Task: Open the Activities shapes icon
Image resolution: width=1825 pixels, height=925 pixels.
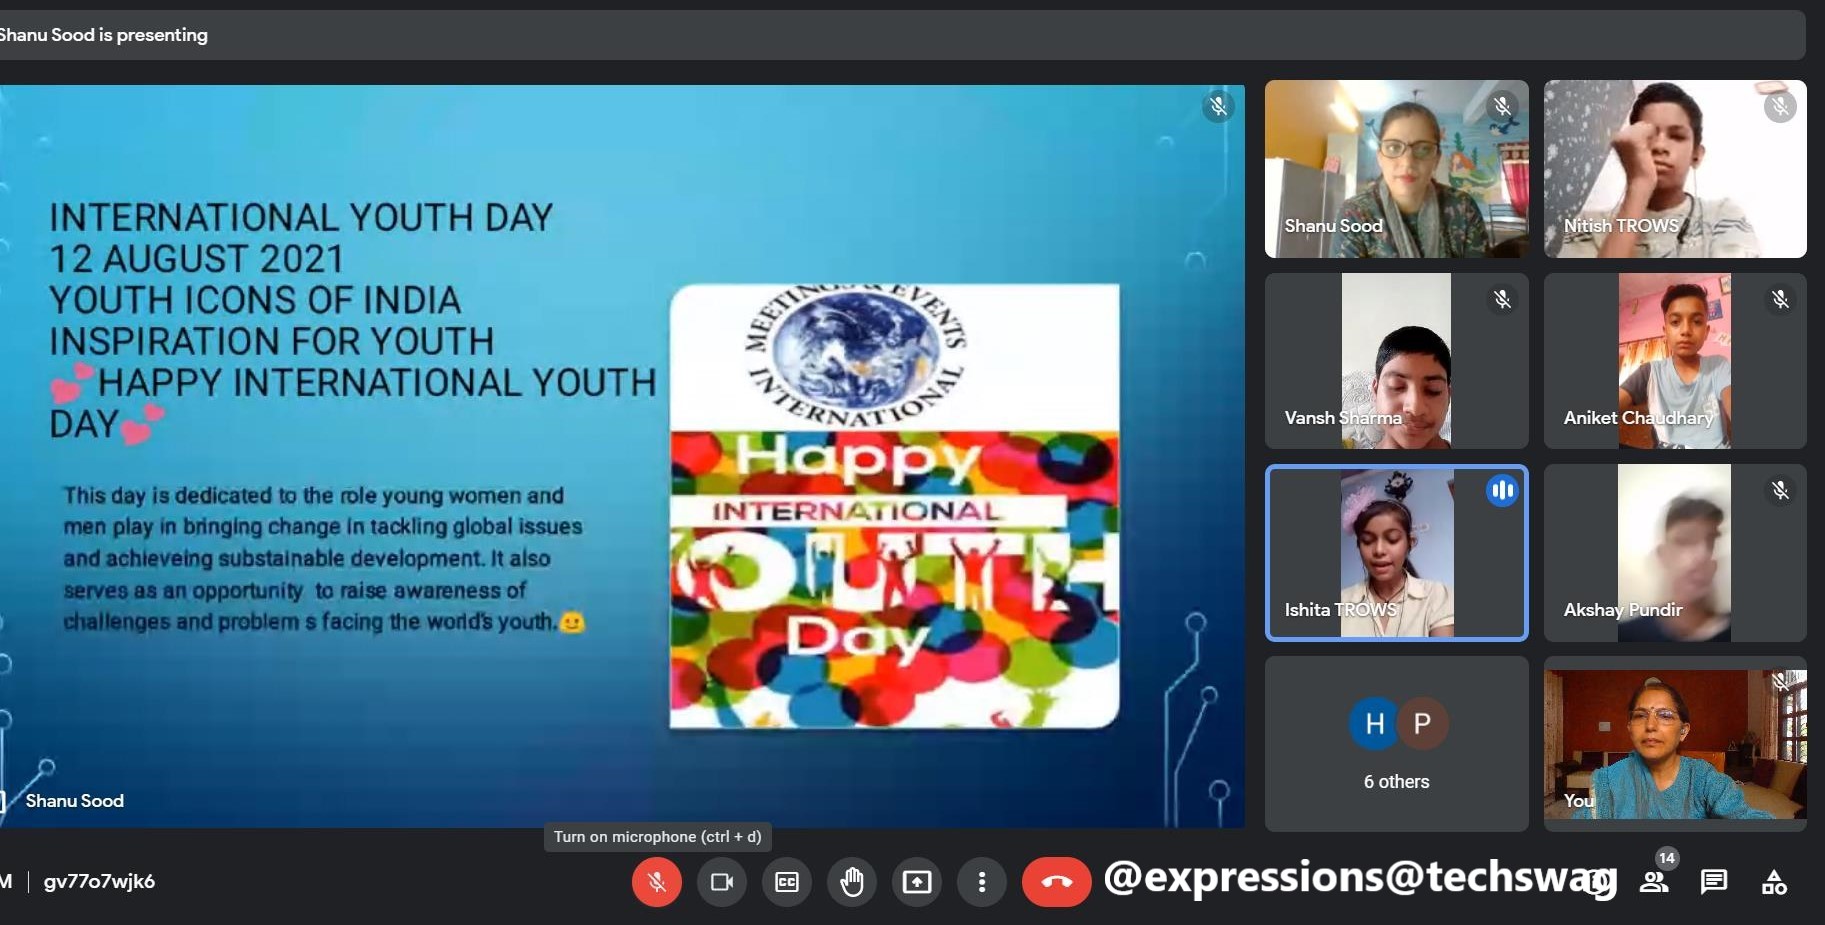Action: (x=1774, y=882)
